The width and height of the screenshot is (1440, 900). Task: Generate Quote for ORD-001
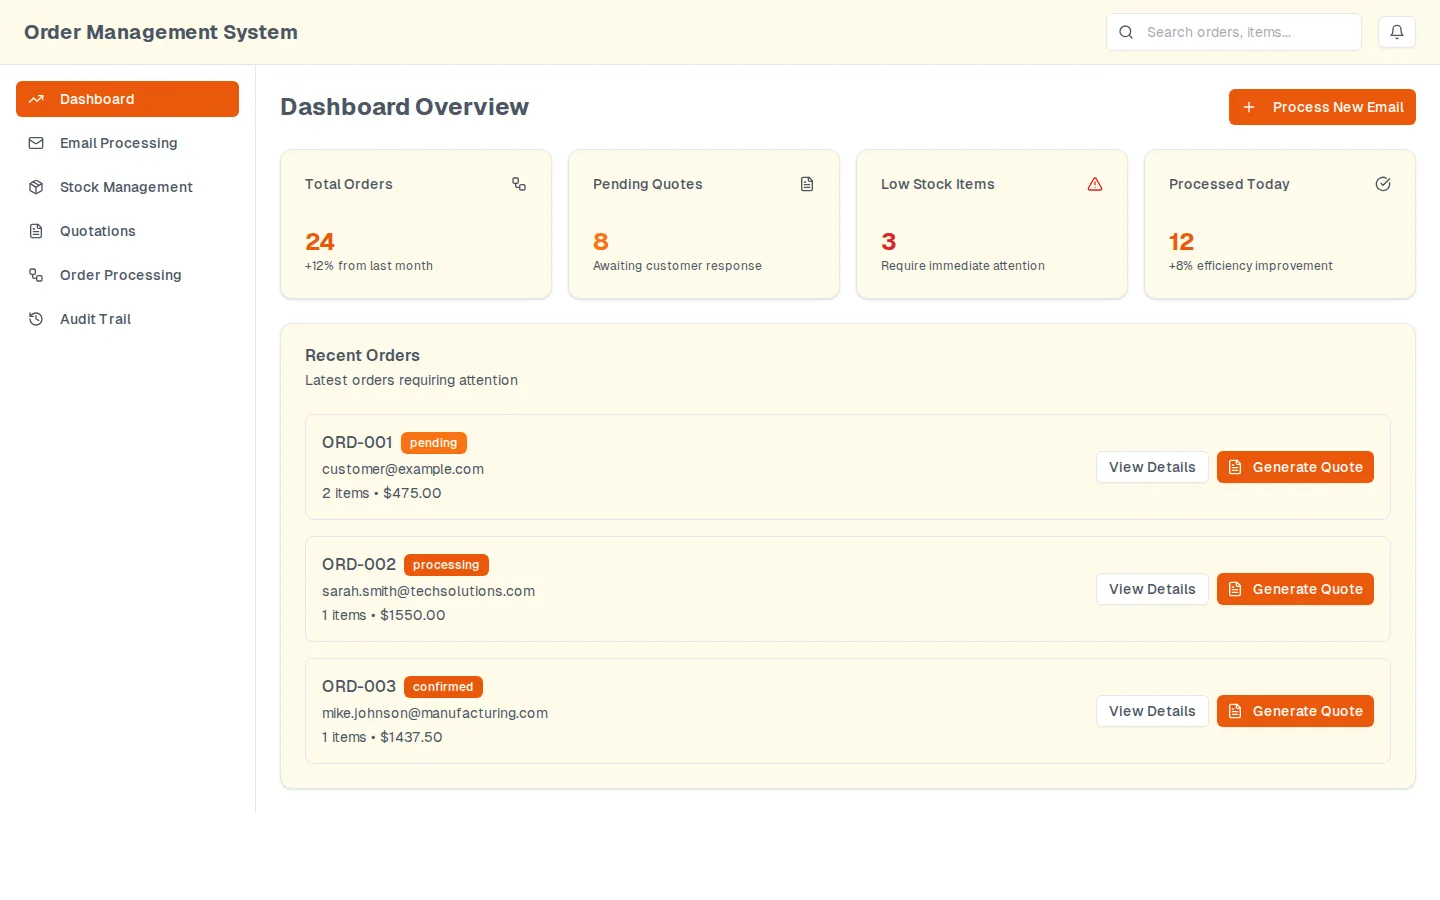tap(1295, 467)
